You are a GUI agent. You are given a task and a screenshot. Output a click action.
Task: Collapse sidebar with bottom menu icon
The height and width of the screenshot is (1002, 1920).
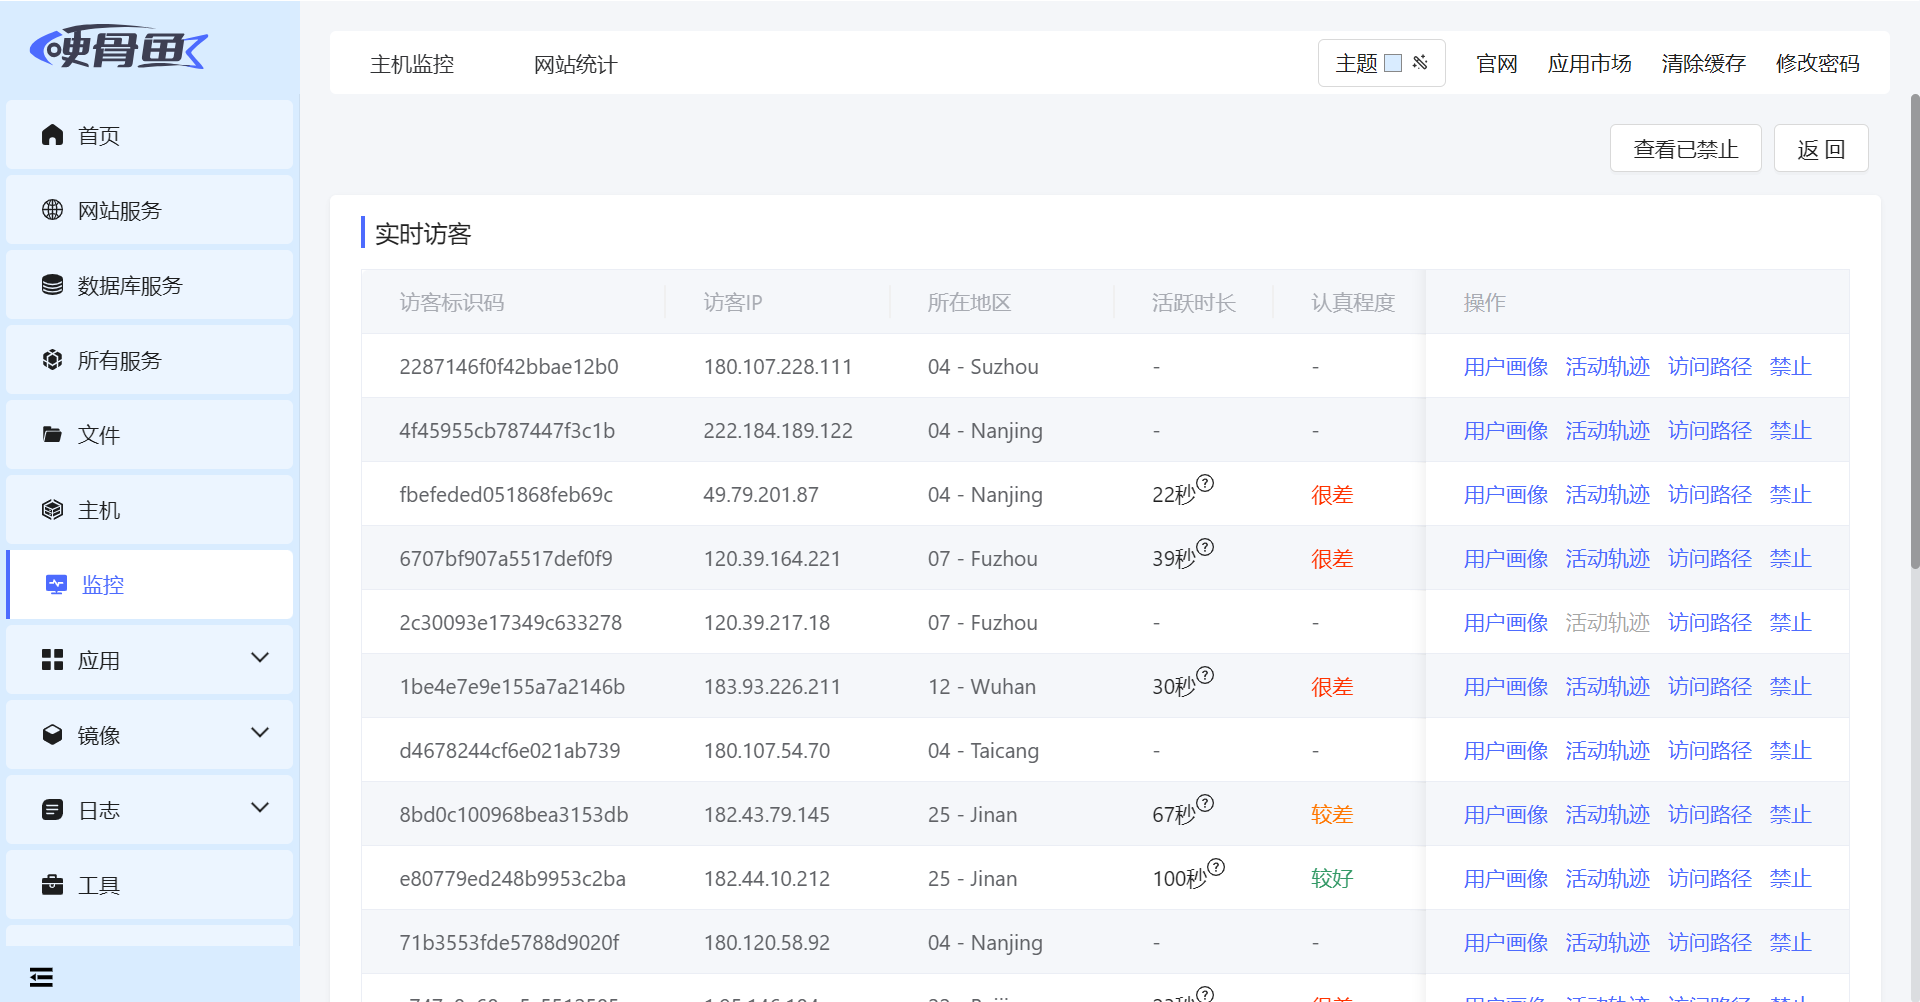(41, 977)
